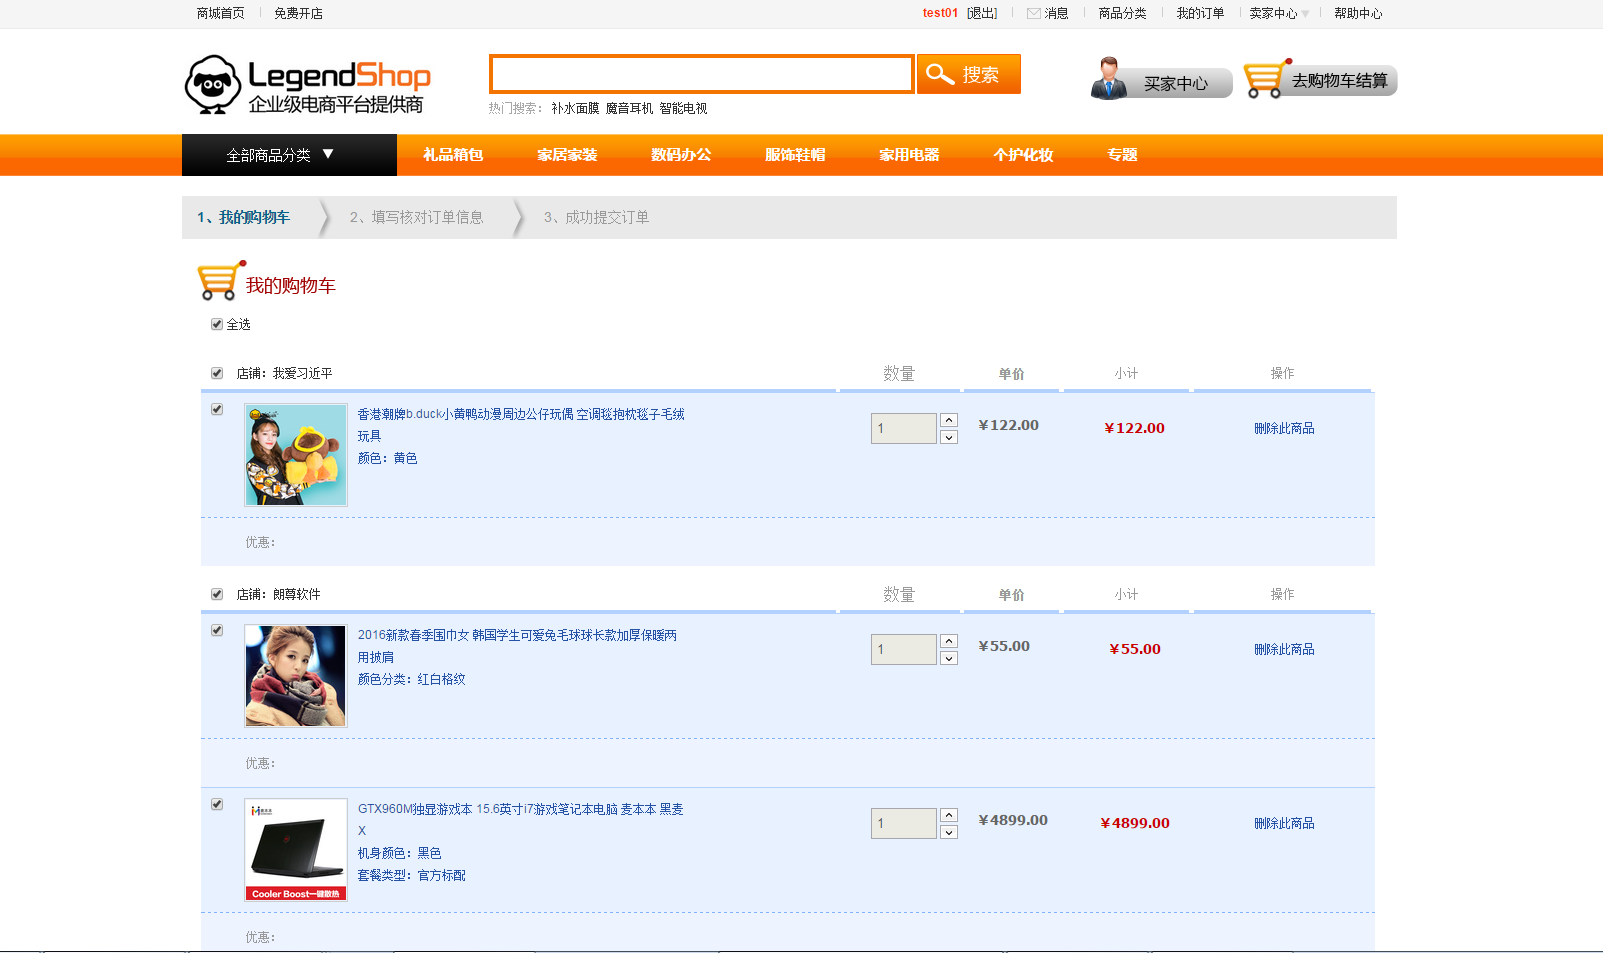1603x953 pixels.
Task: Toggle the 全选 select-all checkbox
Action: 217,324
